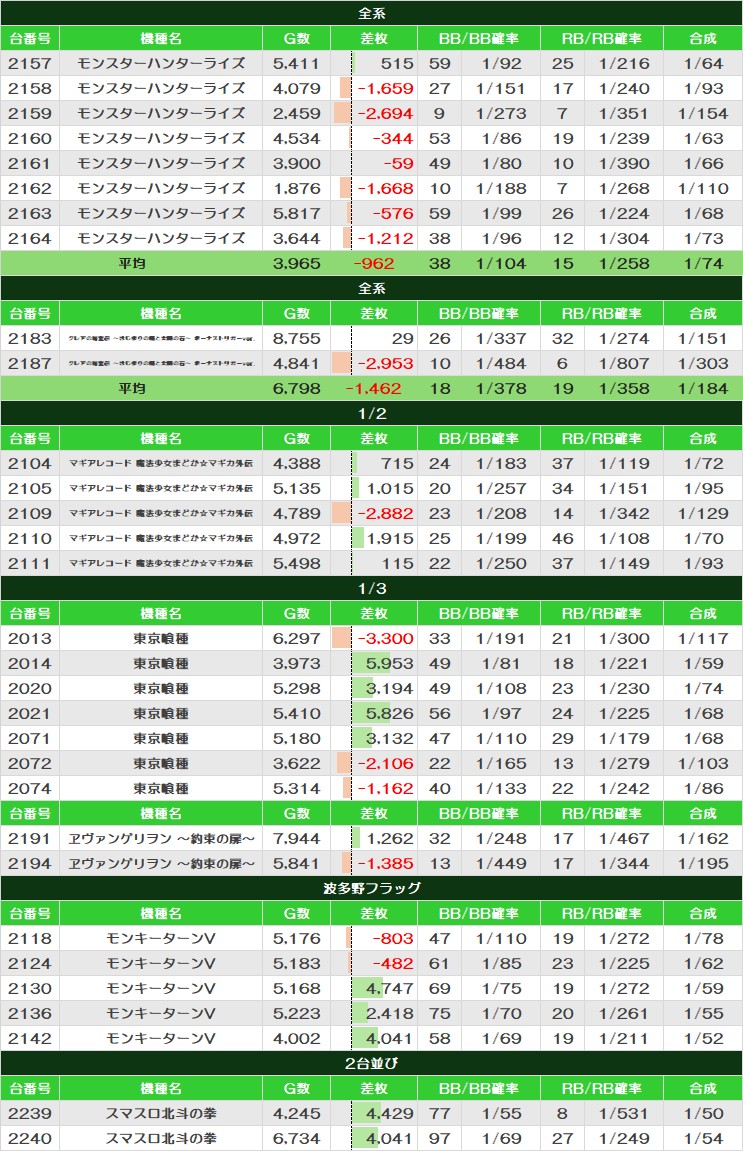Click the 1/303 combined rate in row 2187

pos(703,363)
